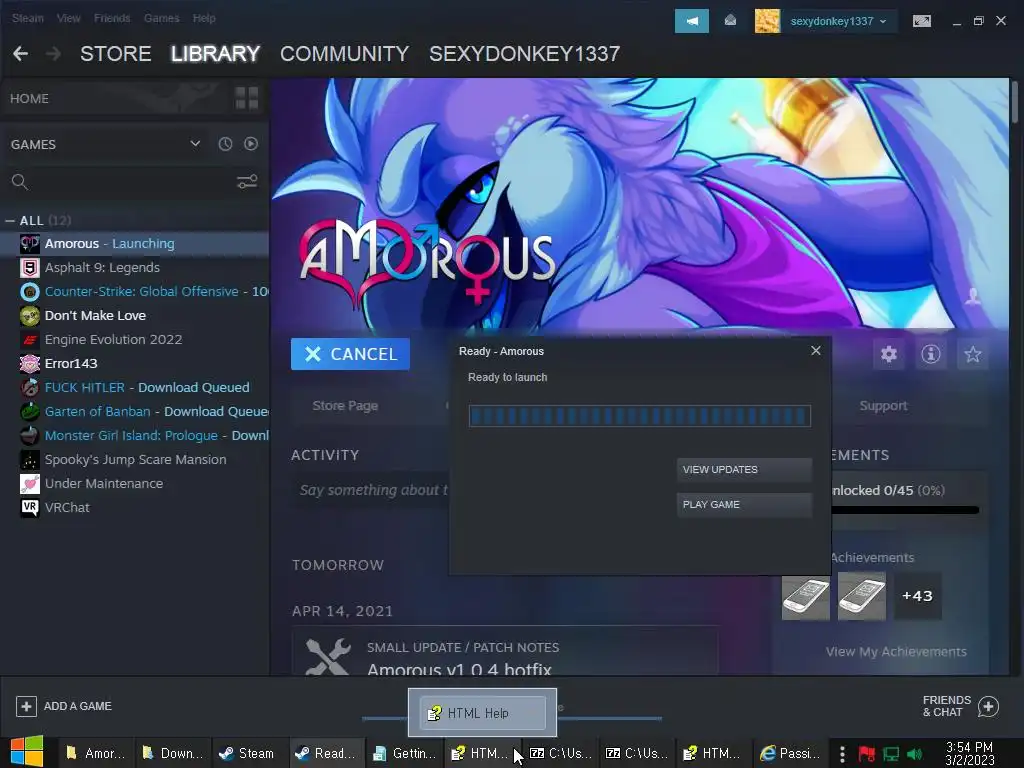
Task: Select Counter-Strike: Global Offensive in list
Action: pos(135,292)
